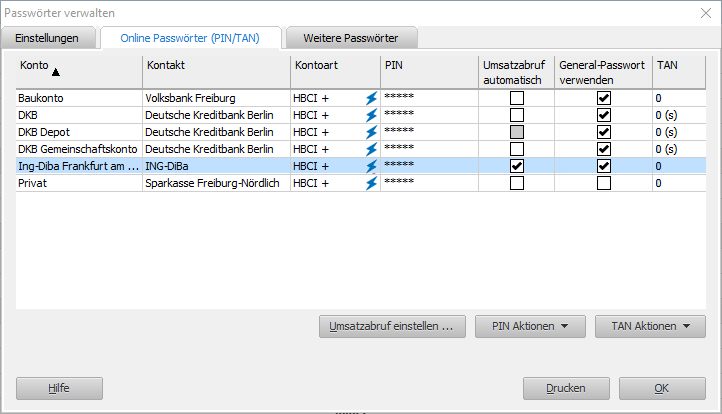This screenshot has width=722, height=414.
Task: Click the lightning bolt icon in Privat row
Action: [x=371, y=183]
